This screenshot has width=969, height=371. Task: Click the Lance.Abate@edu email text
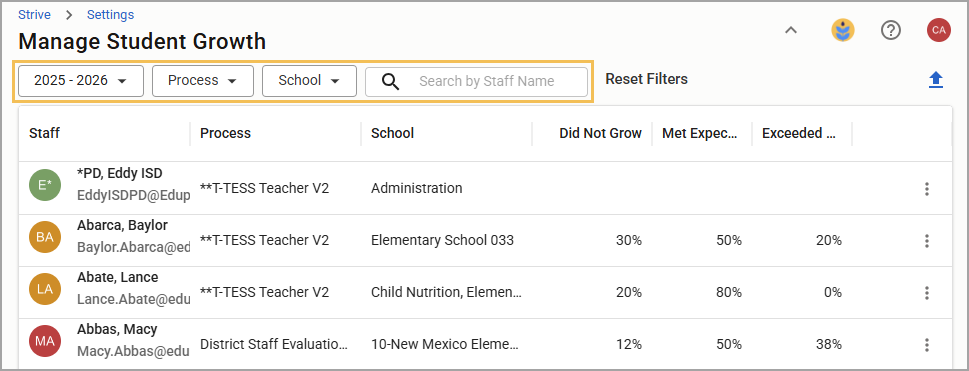[133, 299]
